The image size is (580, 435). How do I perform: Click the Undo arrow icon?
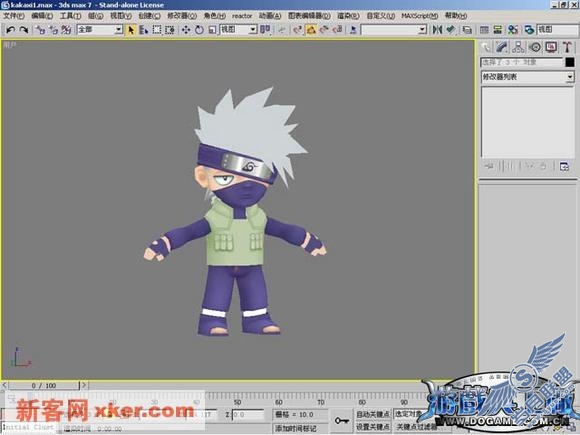[10, 30]
